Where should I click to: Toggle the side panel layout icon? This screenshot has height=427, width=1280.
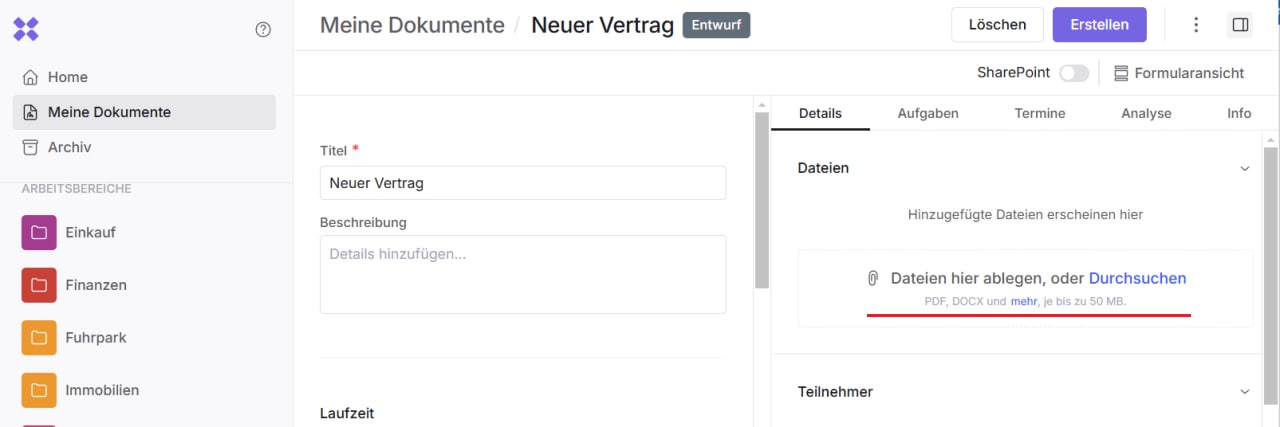pos(1240,25)
